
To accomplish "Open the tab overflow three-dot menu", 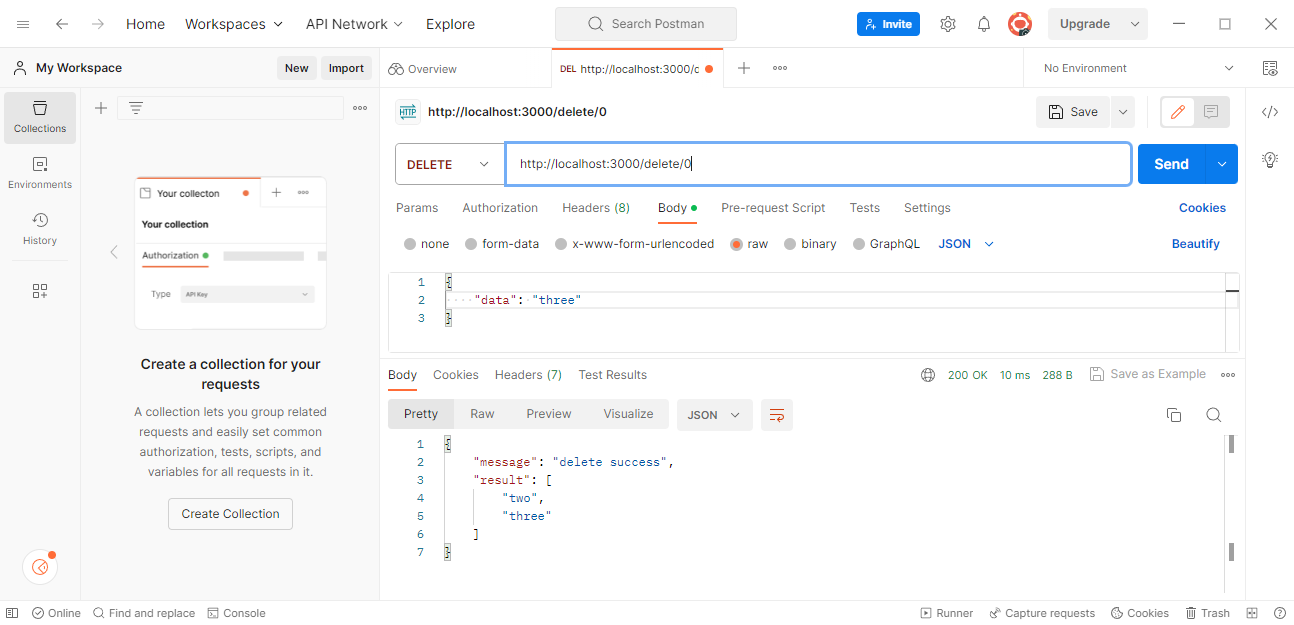I will pos(780,68).
